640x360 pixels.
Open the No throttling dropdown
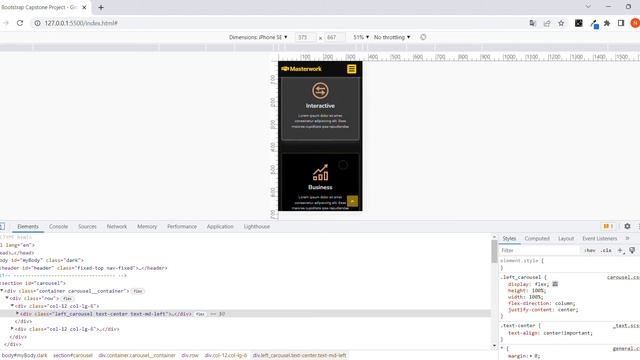pos(392,37)
